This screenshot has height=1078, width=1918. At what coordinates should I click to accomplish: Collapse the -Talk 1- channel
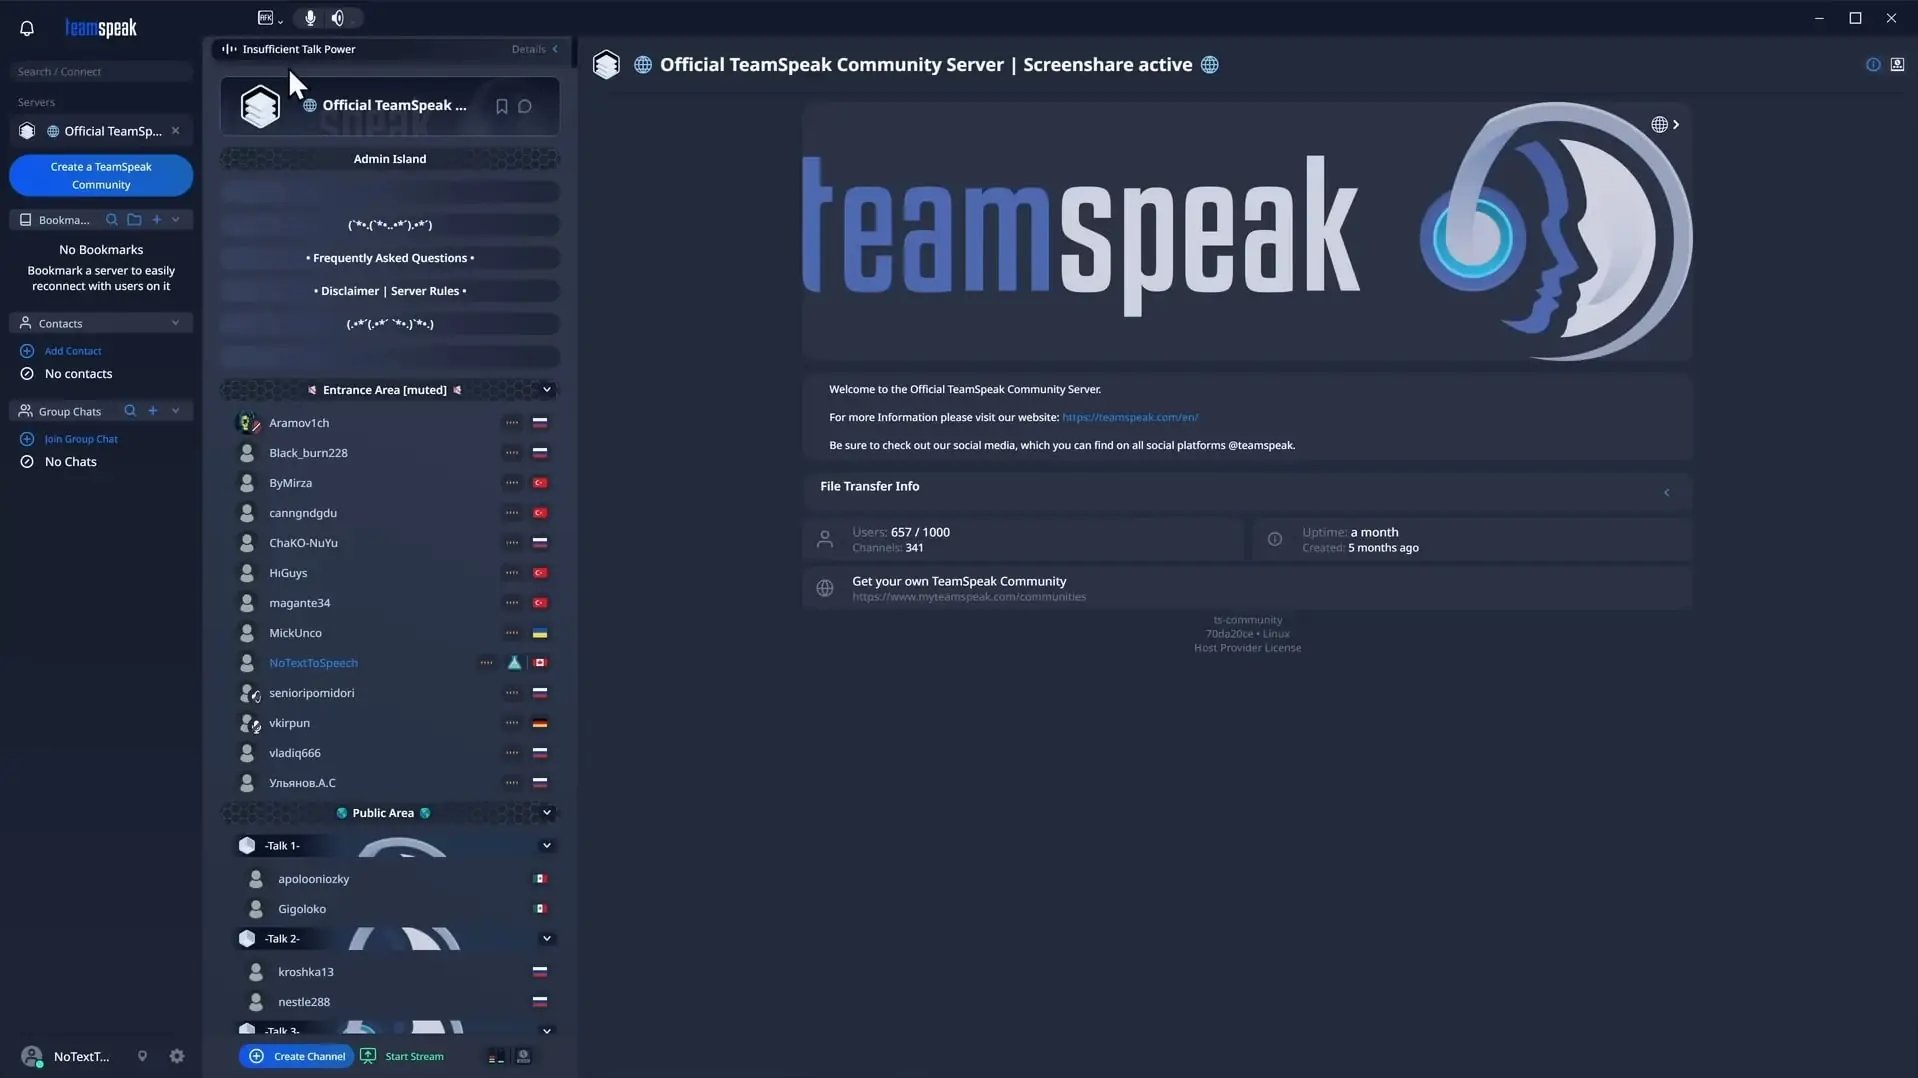click(x=547, y=846)
